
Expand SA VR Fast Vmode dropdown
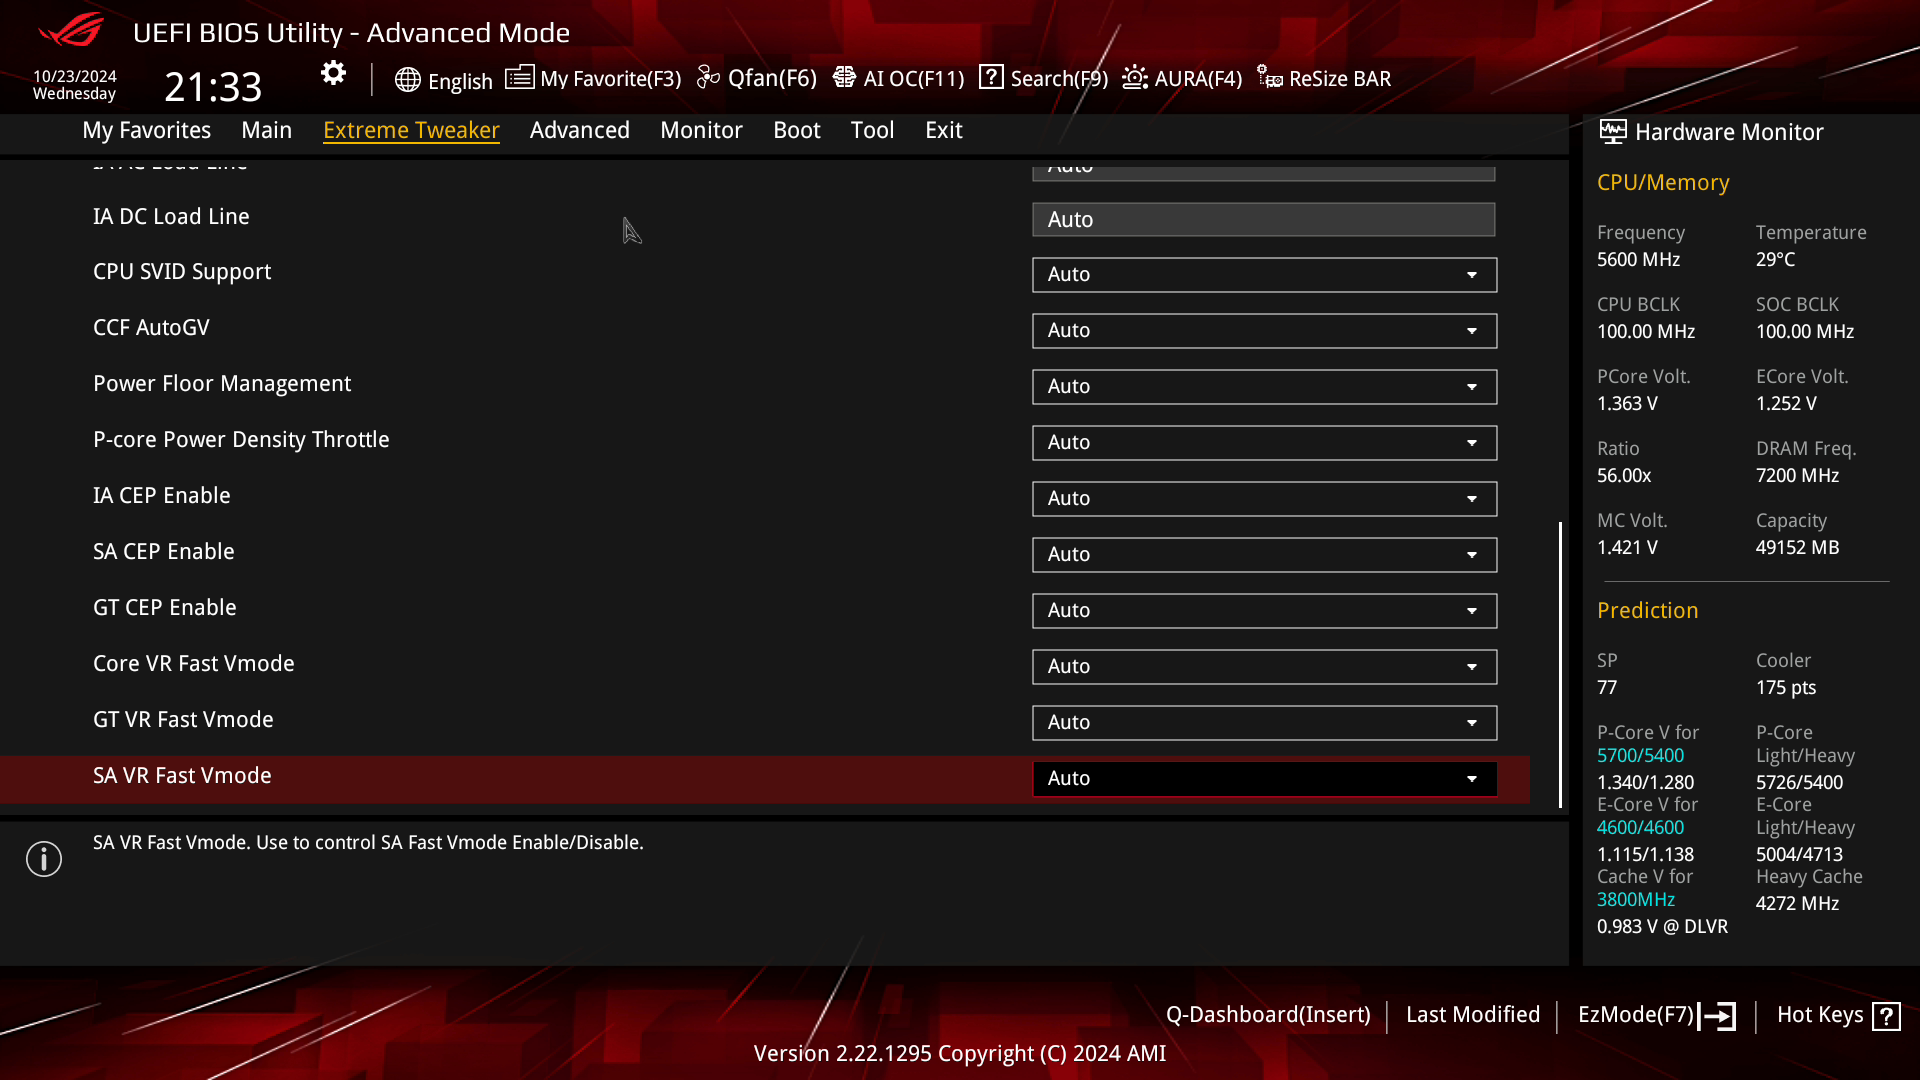point(1472,778)
